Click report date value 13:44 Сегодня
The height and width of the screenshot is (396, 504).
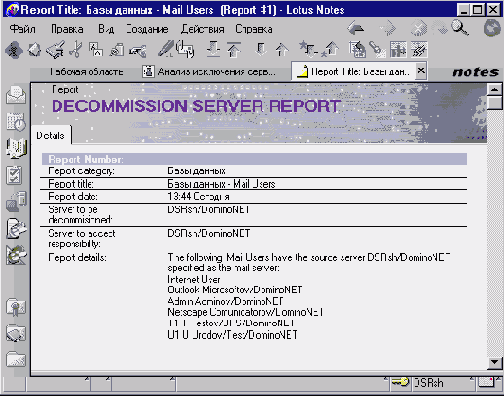tap(198, 197)
